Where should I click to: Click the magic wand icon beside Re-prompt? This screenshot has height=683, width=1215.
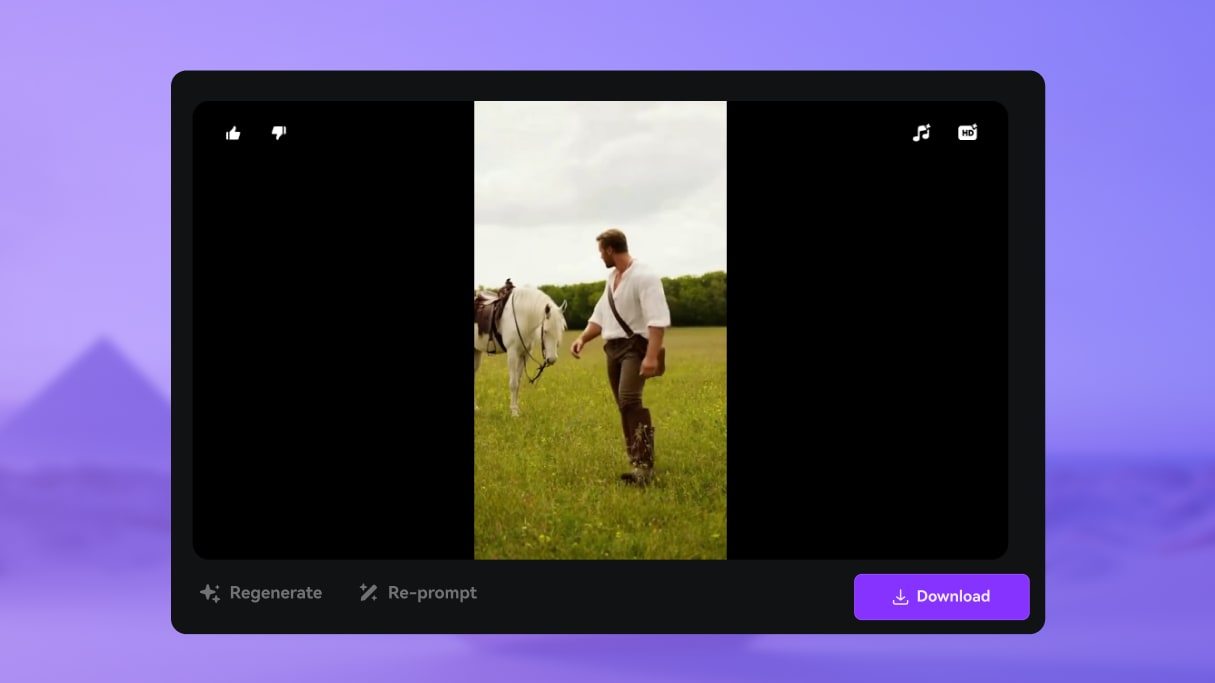pos(368,593)
